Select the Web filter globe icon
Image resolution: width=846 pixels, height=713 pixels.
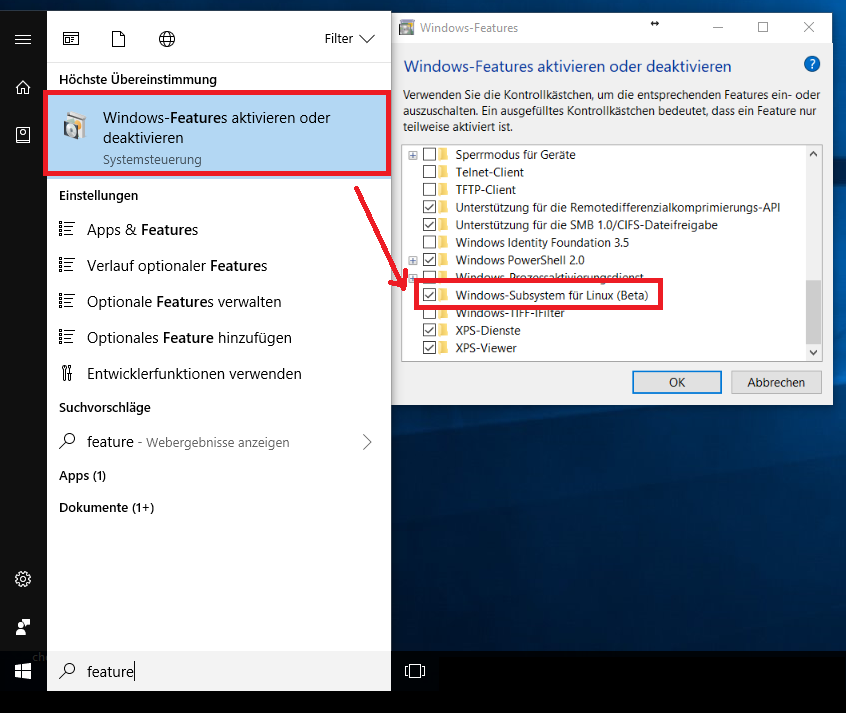tap(167, 39)
